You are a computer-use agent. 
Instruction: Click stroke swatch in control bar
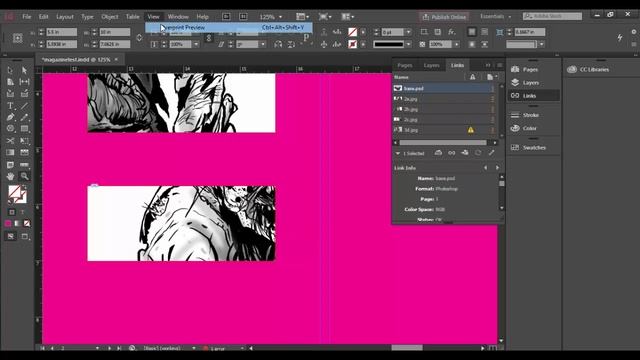(x=353, y=44)
